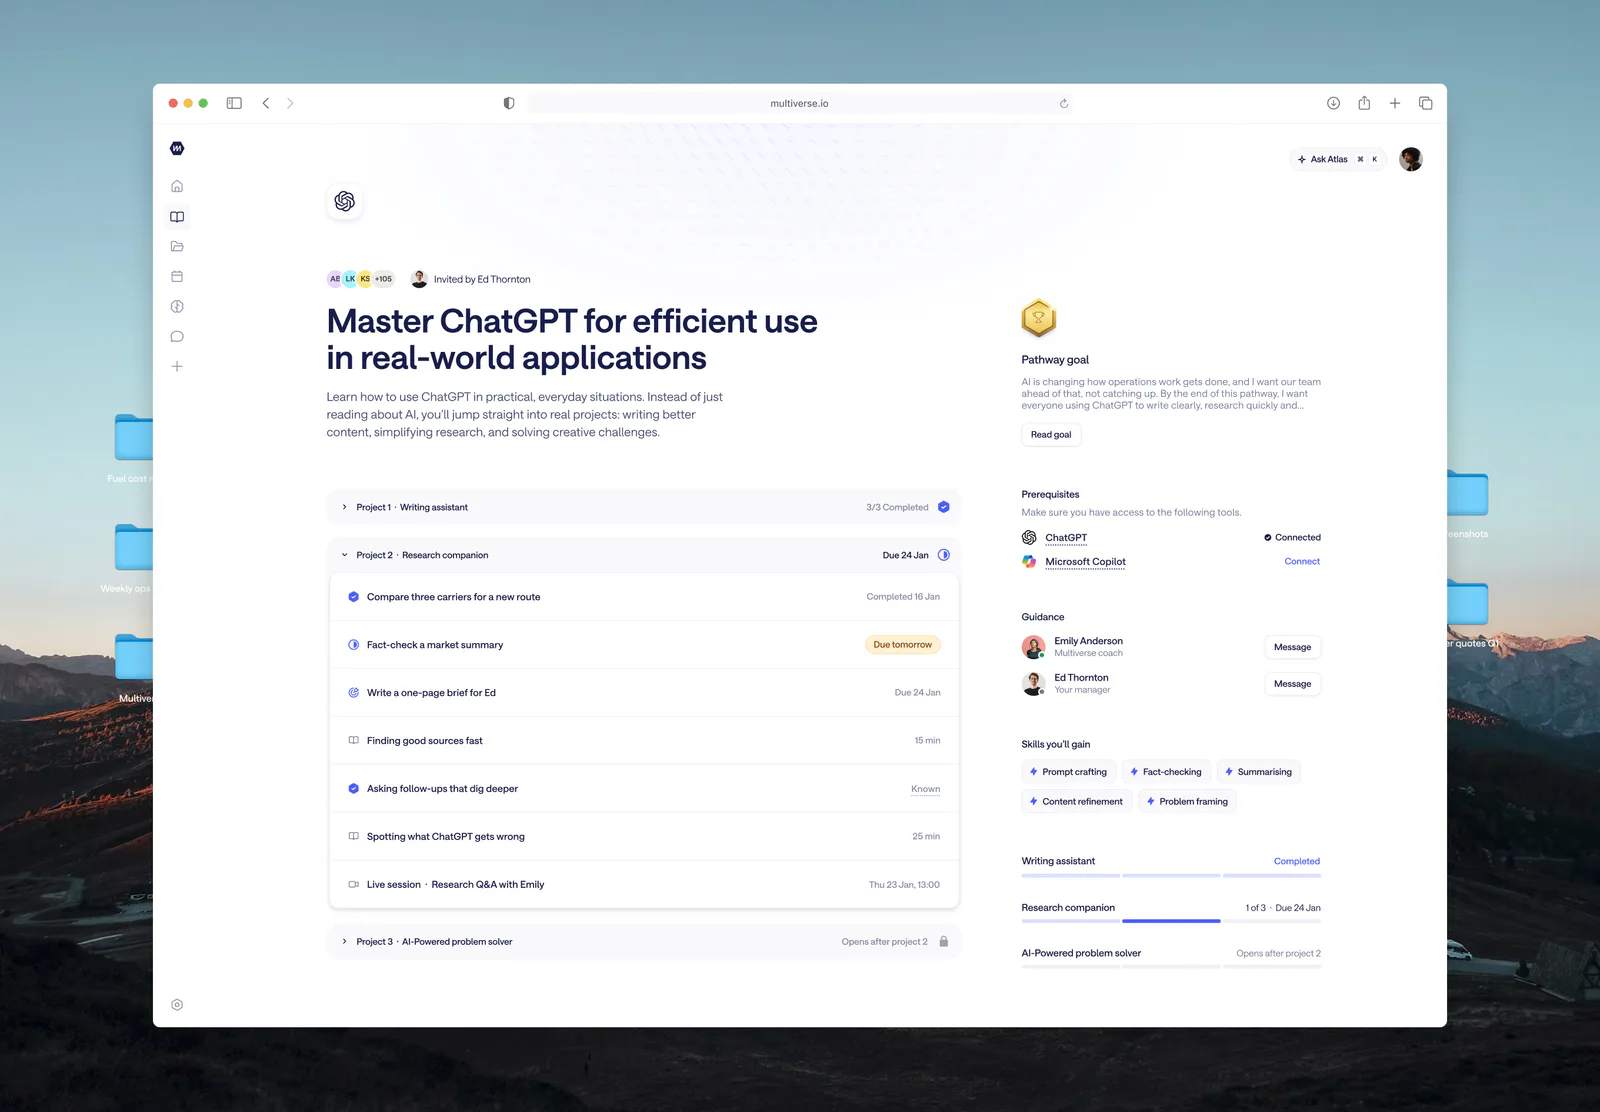
Task: Toggle Fact-check a market summary status circle
Action: pos(353,645)
